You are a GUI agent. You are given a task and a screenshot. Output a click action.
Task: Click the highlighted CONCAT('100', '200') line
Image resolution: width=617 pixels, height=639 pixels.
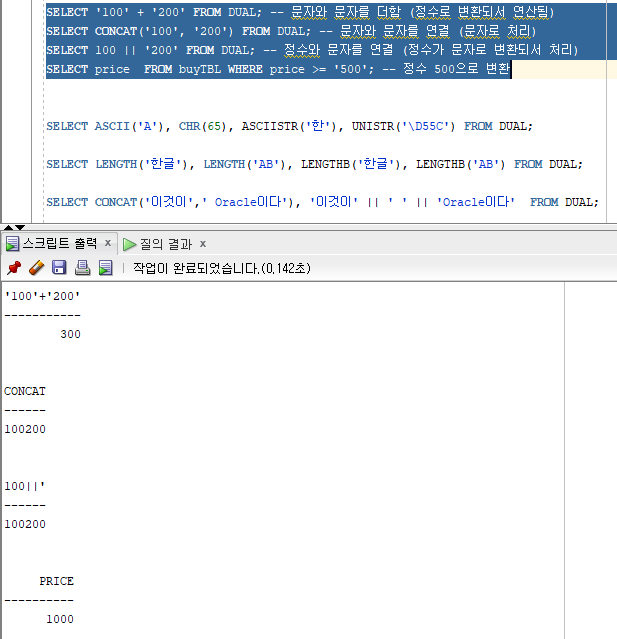[291, 31]
